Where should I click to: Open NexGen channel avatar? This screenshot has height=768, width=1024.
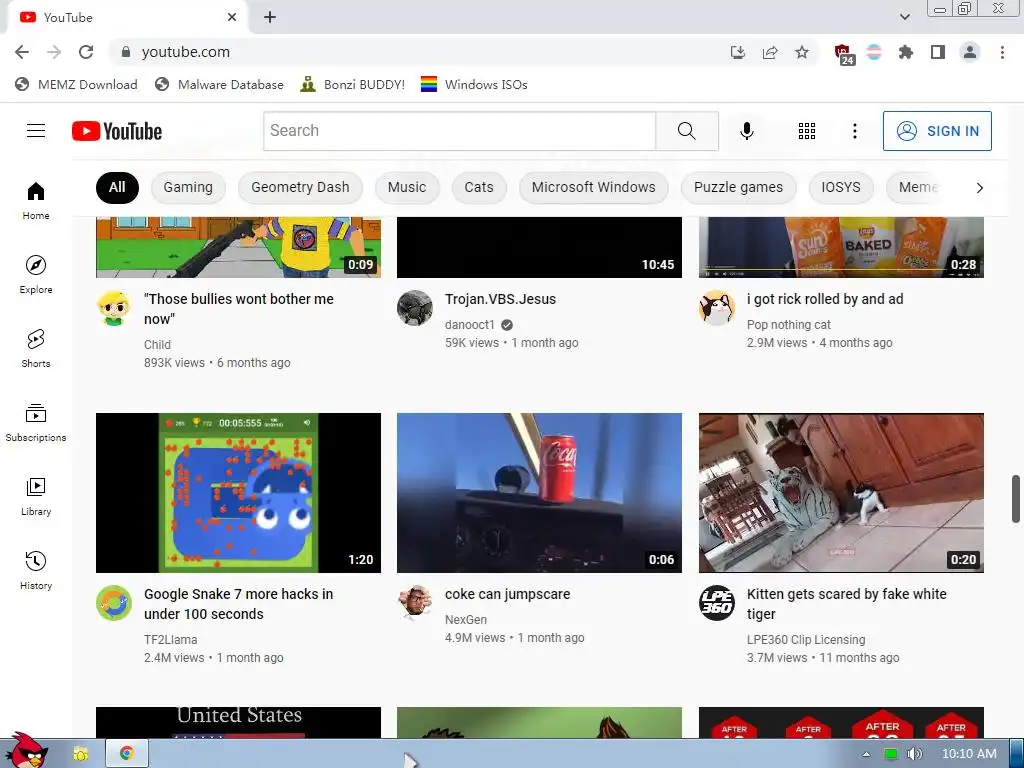pyautogui.click(x=415, y=603)
